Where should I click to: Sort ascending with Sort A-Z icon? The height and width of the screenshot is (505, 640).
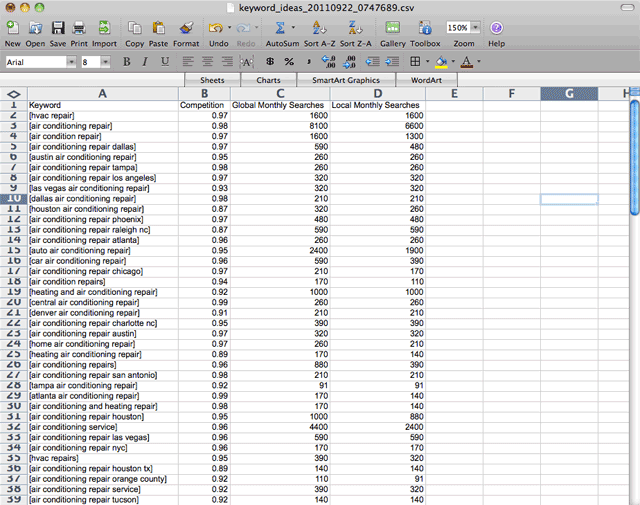(x=319, y=28)
